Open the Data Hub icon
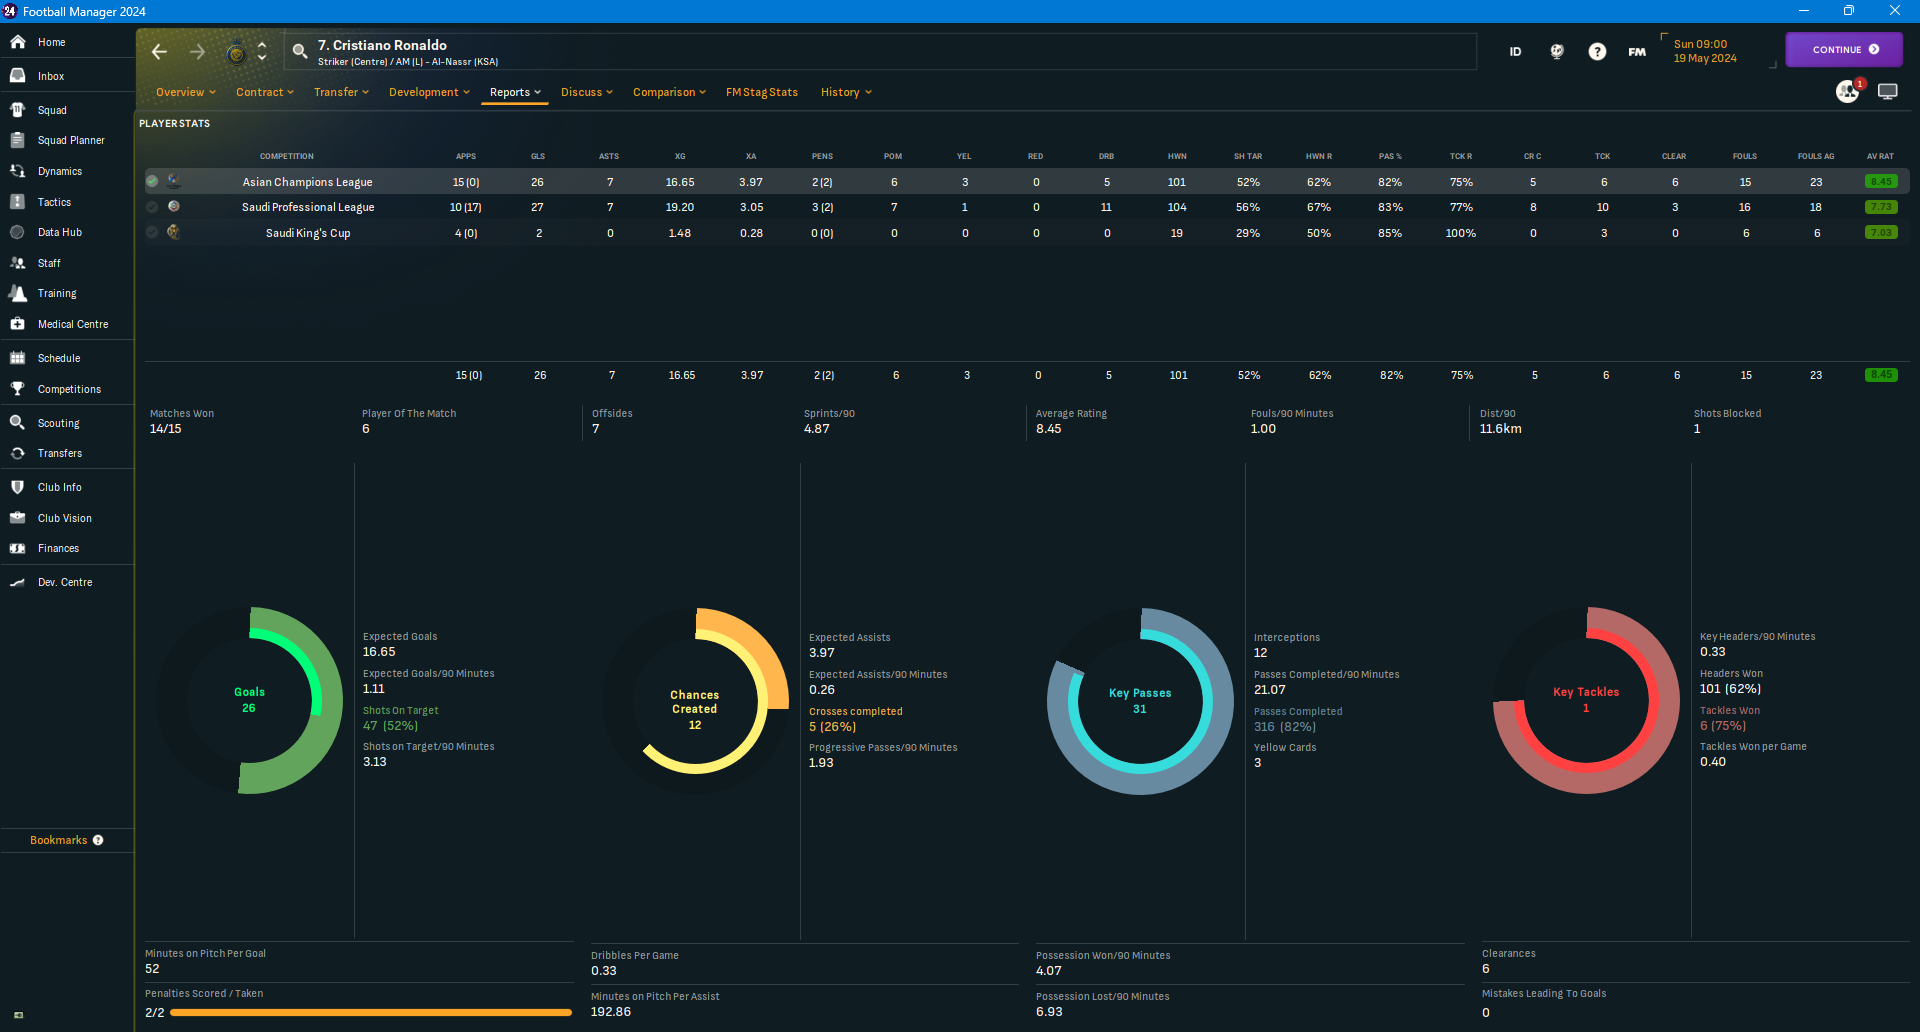The height and width of the screenshot is (1032, 1920). click(17, 232)
